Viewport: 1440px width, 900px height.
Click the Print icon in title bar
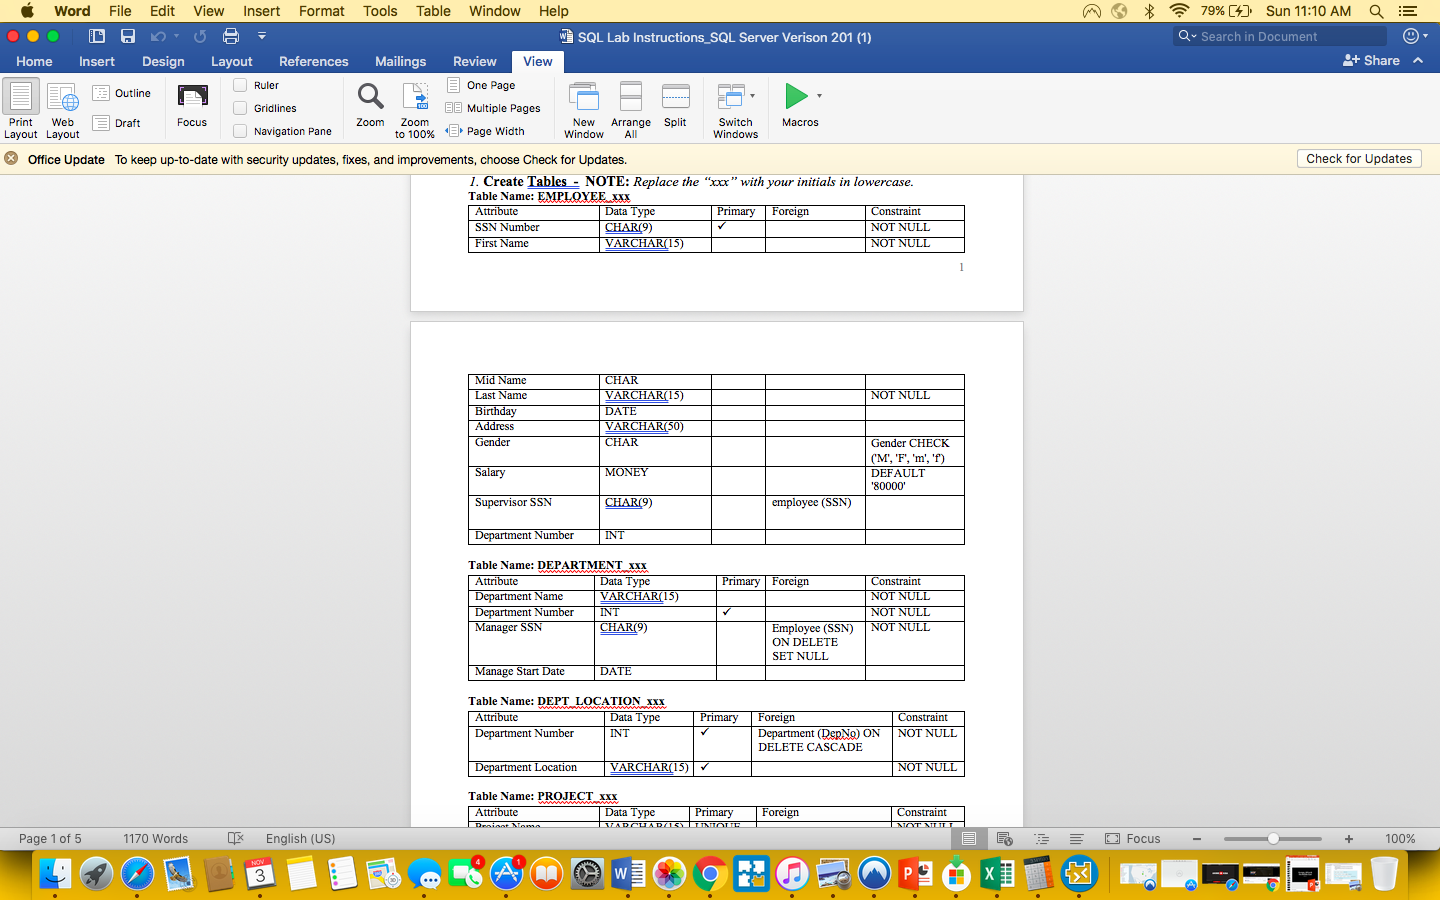point(231,36)
